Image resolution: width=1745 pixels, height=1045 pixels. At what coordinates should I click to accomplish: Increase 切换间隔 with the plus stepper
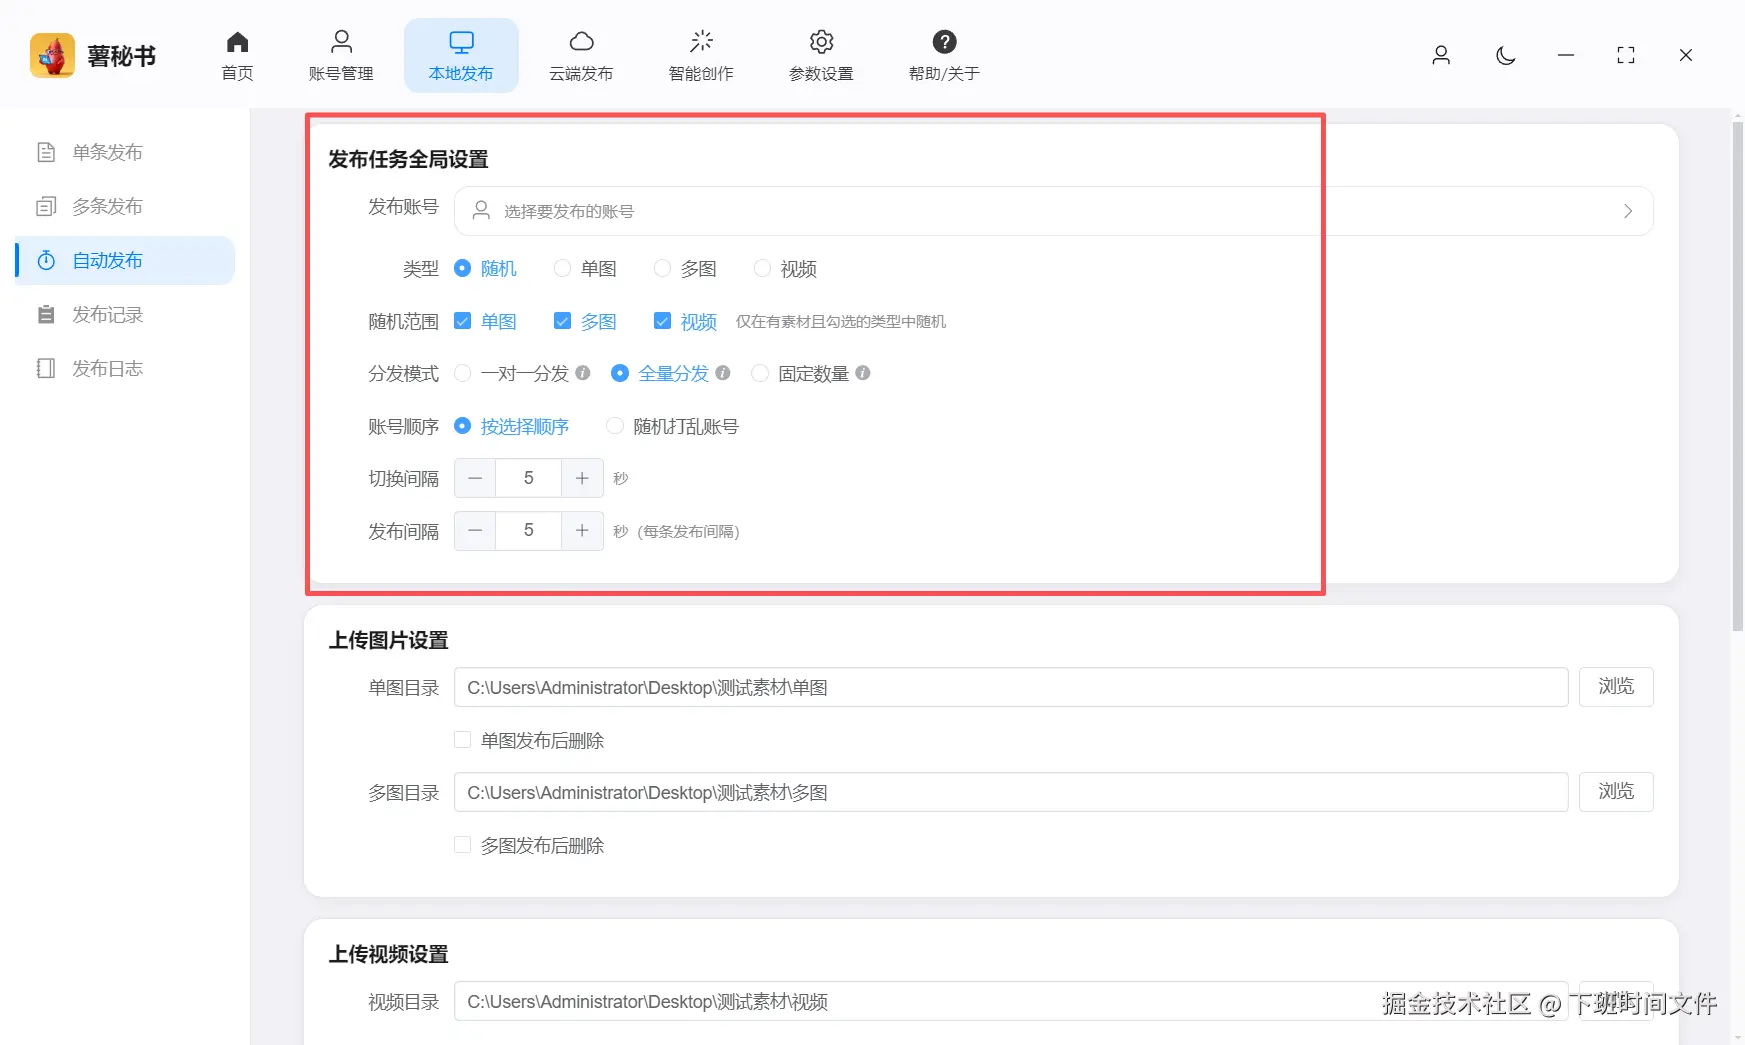click(x=582, y=478)
